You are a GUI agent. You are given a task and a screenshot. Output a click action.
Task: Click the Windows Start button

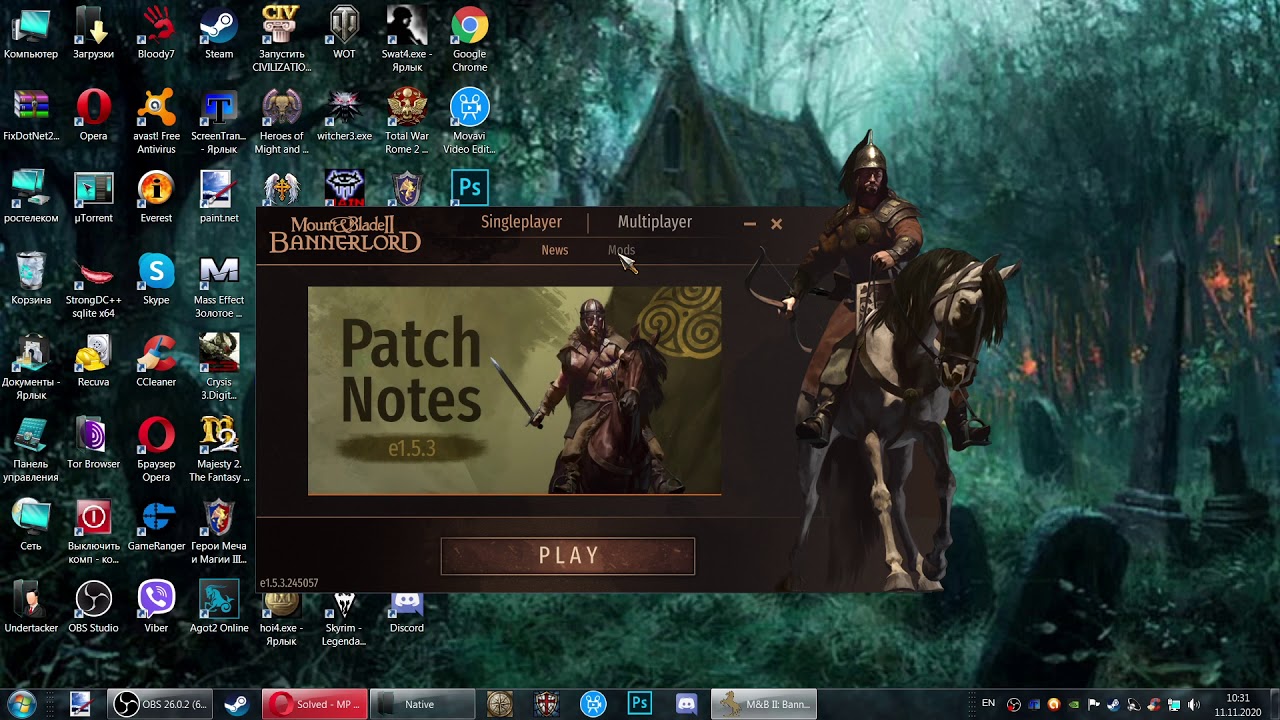click(22, 704)
